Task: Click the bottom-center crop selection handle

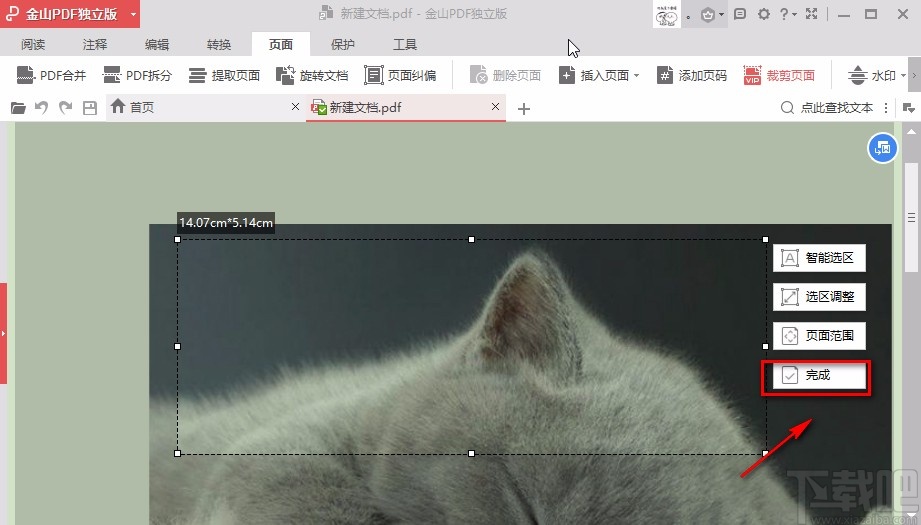Action: 471,453
